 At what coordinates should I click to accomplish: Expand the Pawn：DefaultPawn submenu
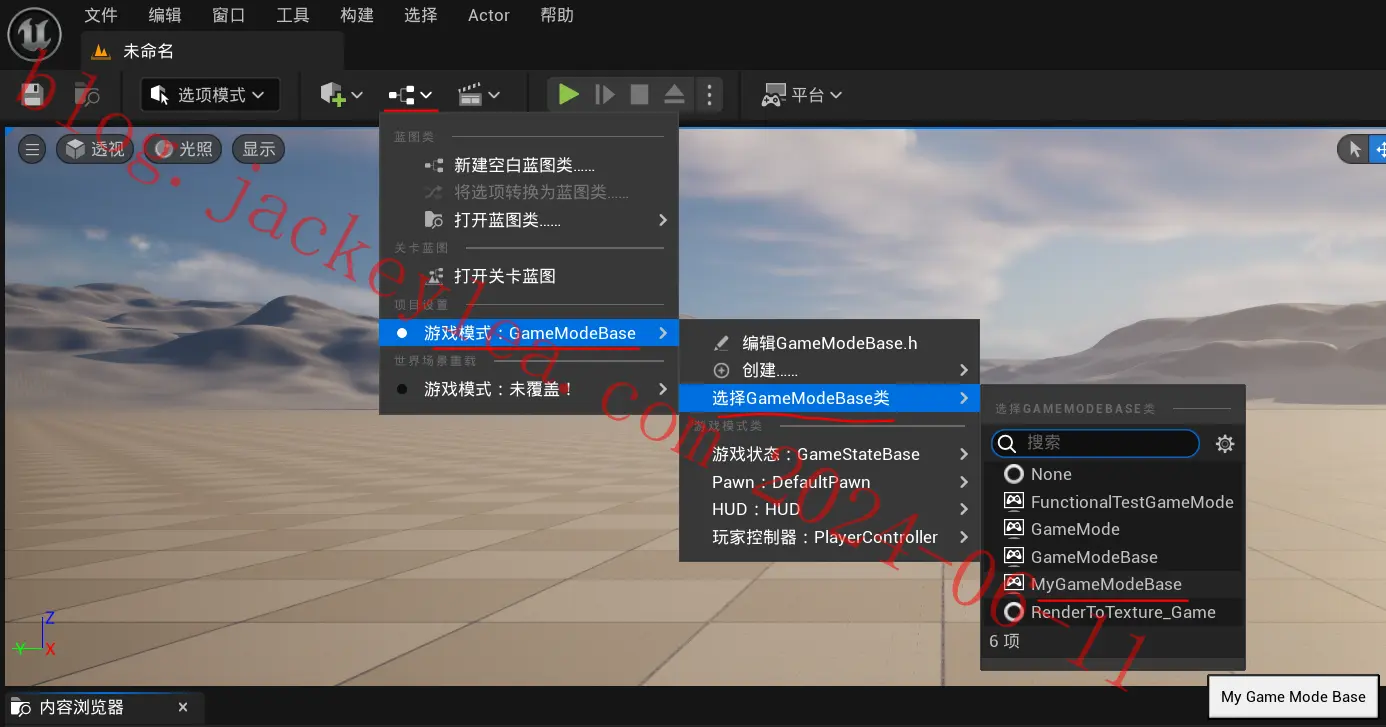tap(828, 482)
